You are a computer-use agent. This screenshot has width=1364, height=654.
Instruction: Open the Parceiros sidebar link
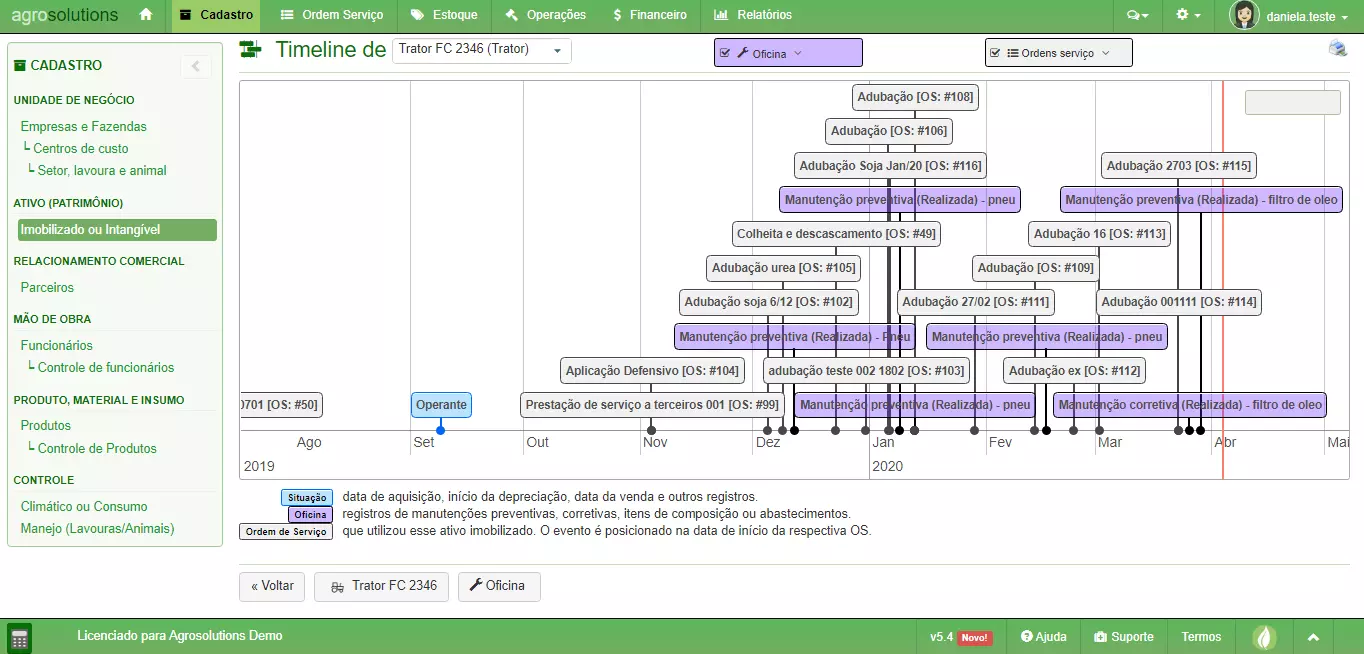tap(47, 287)
